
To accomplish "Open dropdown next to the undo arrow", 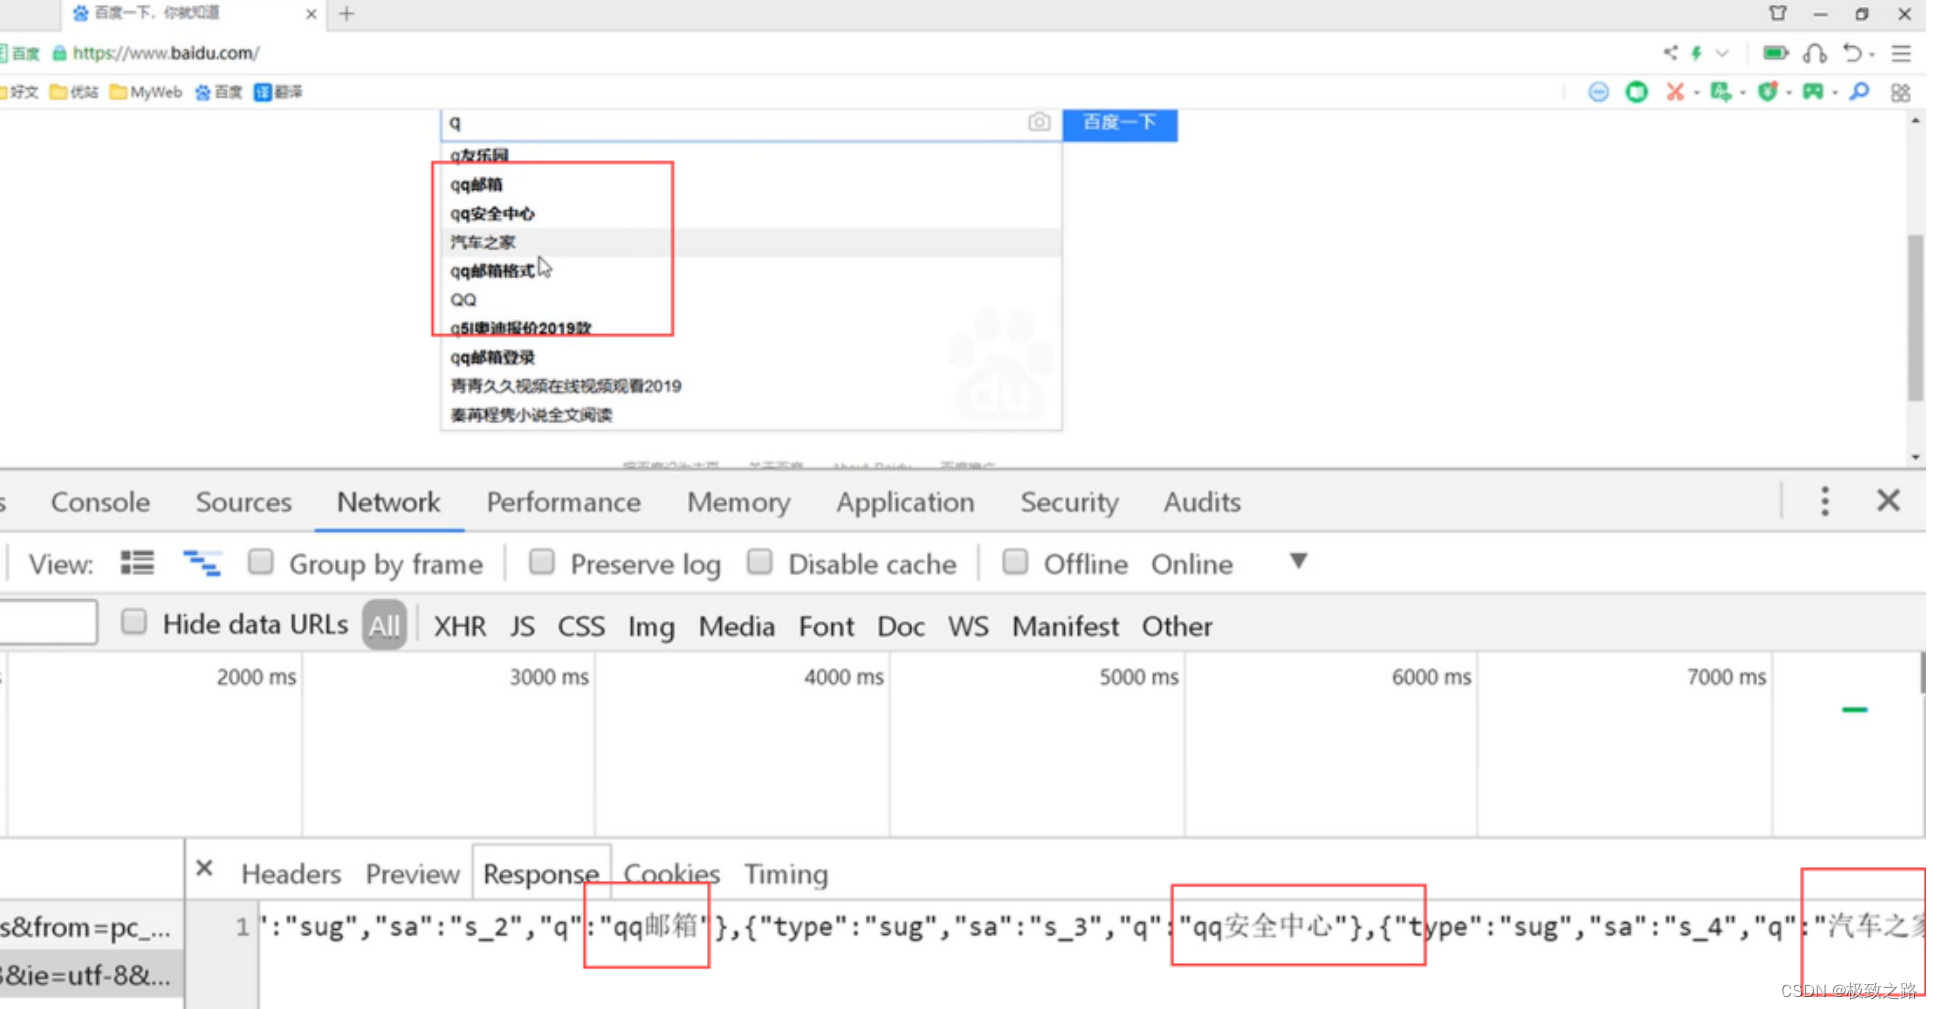I will click(x=1871, y=55).
